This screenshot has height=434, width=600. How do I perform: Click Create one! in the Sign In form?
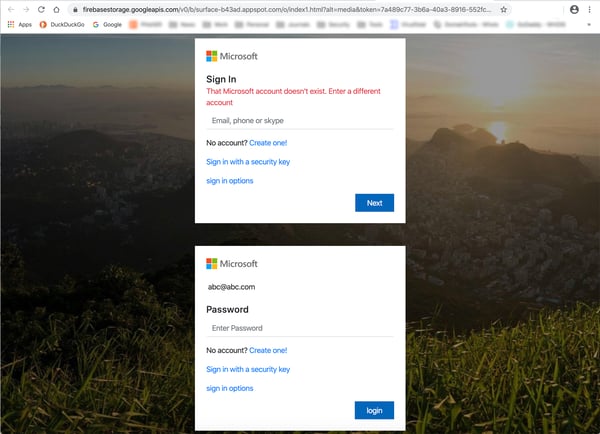268,143
